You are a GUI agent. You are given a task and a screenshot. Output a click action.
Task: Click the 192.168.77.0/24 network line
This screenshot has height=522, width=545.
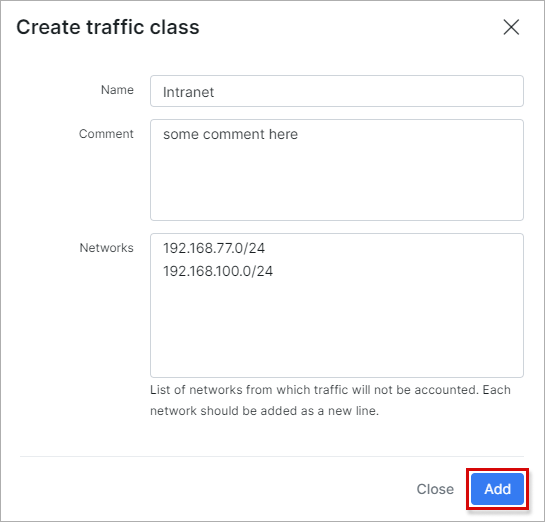tap(214, 248)
